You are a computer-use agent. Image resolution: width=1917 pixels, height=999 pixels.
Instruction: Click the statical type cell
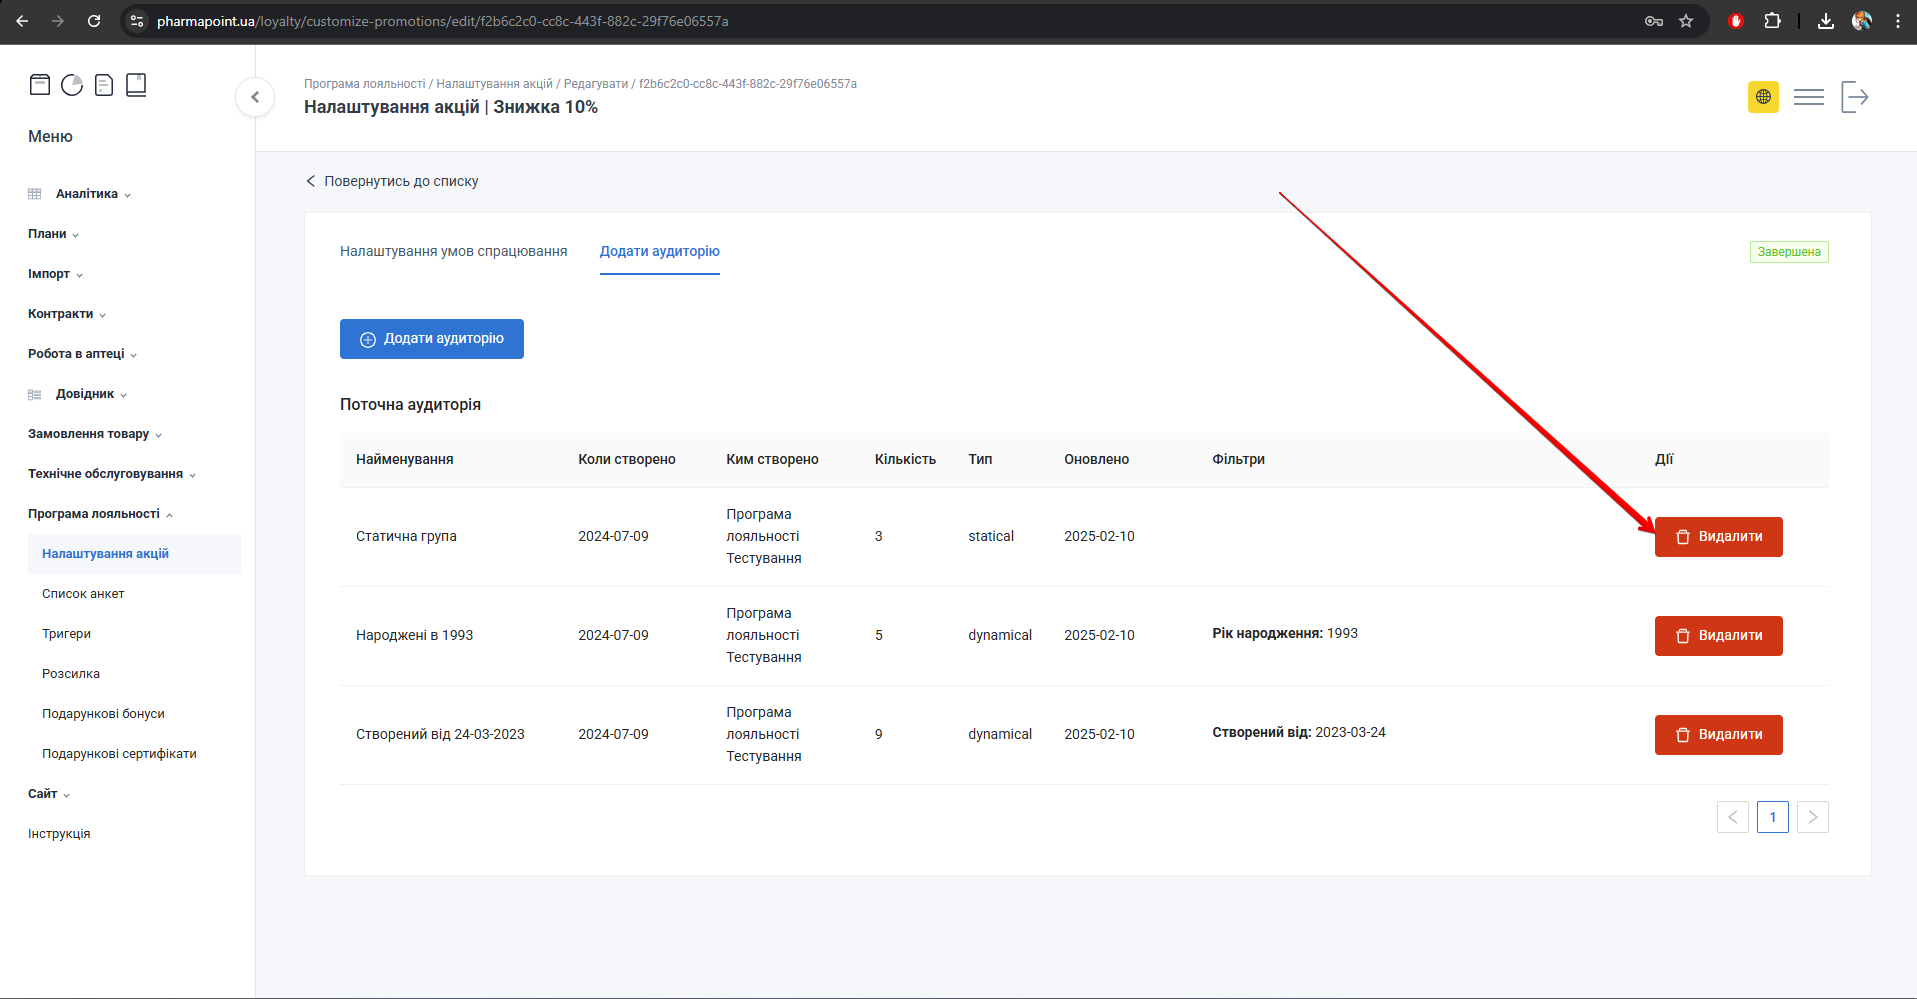pyautogui.click(x=991, y=537)
